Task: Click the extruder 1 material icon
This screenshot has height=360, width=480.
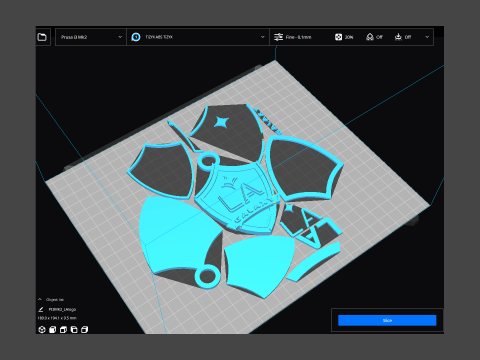Action: click(136, 37)
